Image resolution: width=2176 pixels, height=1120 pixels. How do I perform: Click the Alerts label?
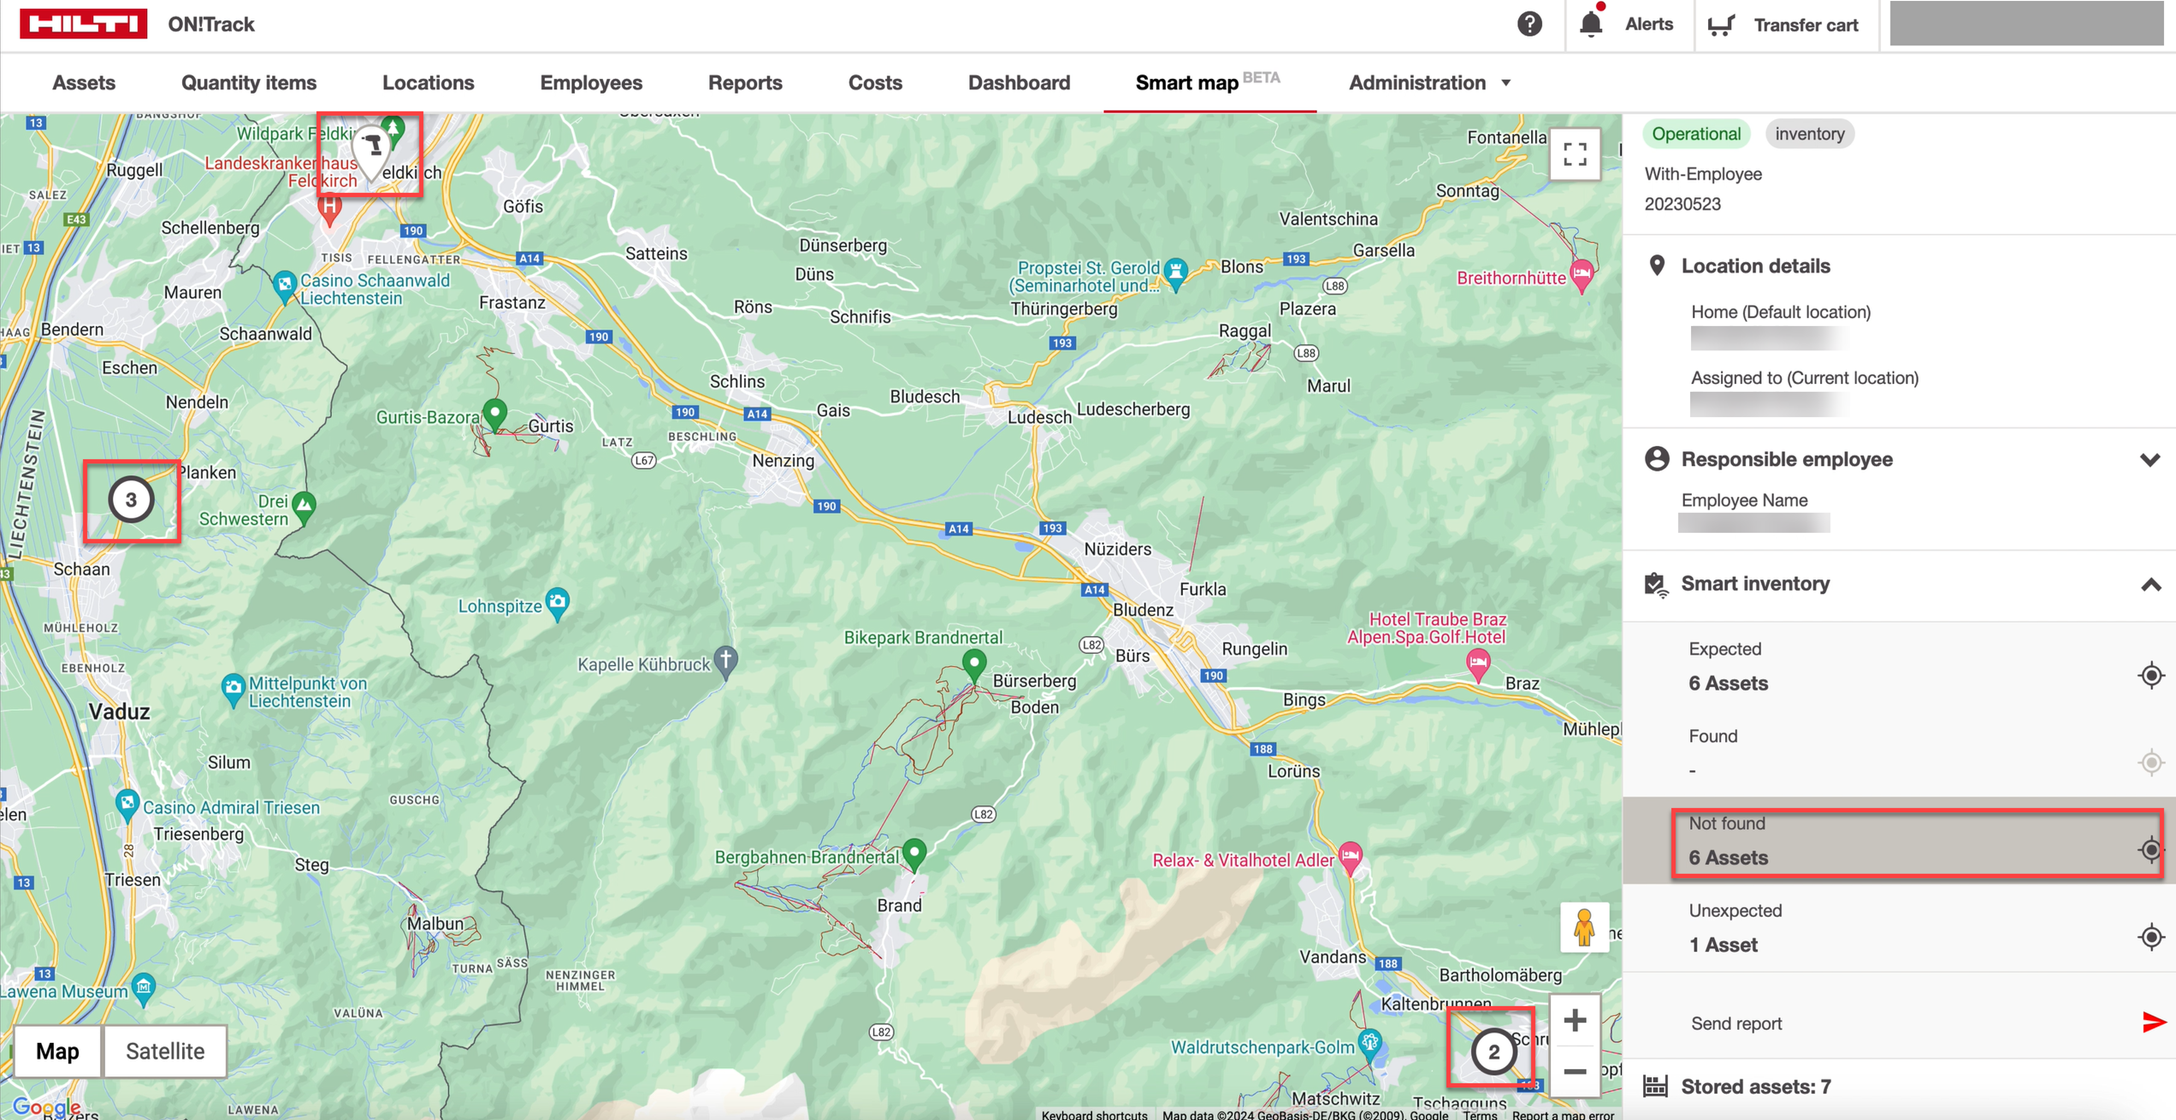[x=1649, y=24]
